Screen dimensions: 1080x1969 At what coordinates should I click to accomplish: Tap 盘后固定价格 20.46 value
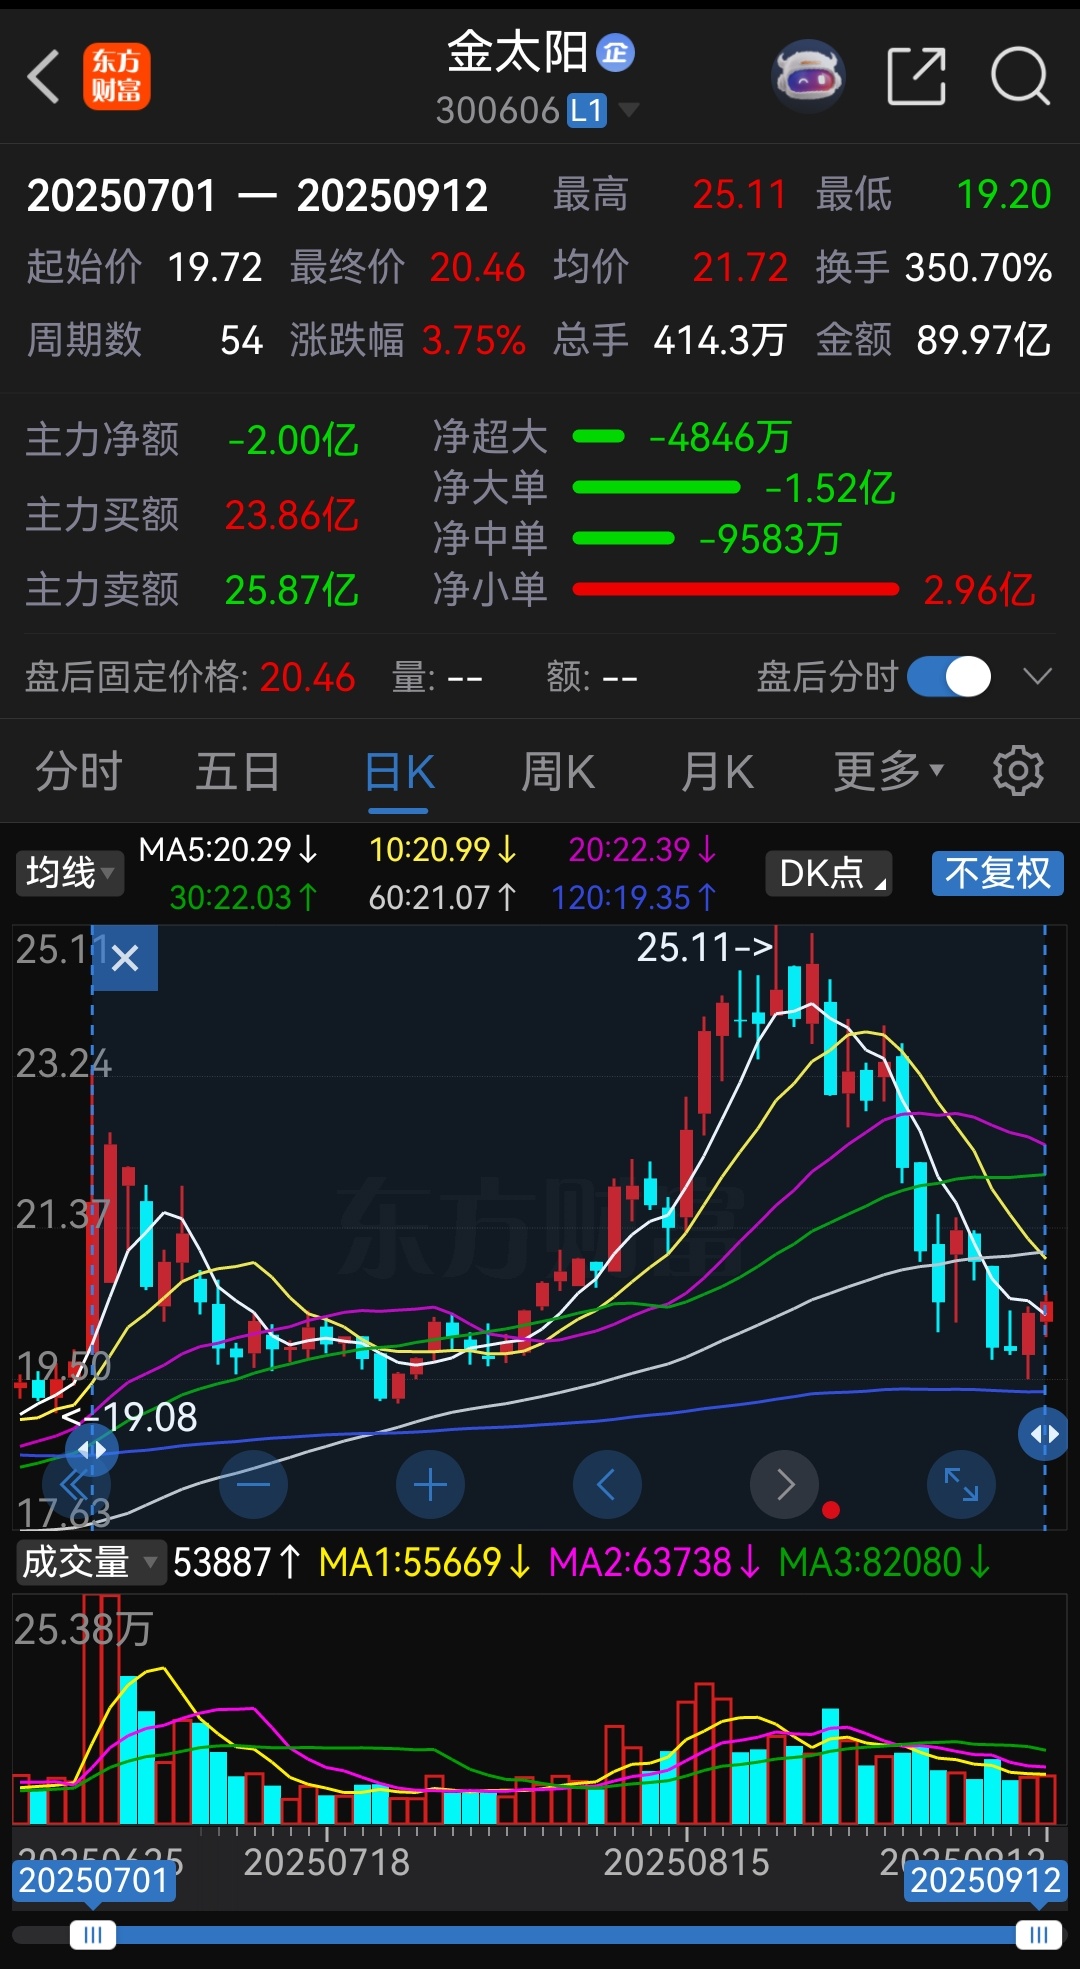click(308, 678)
